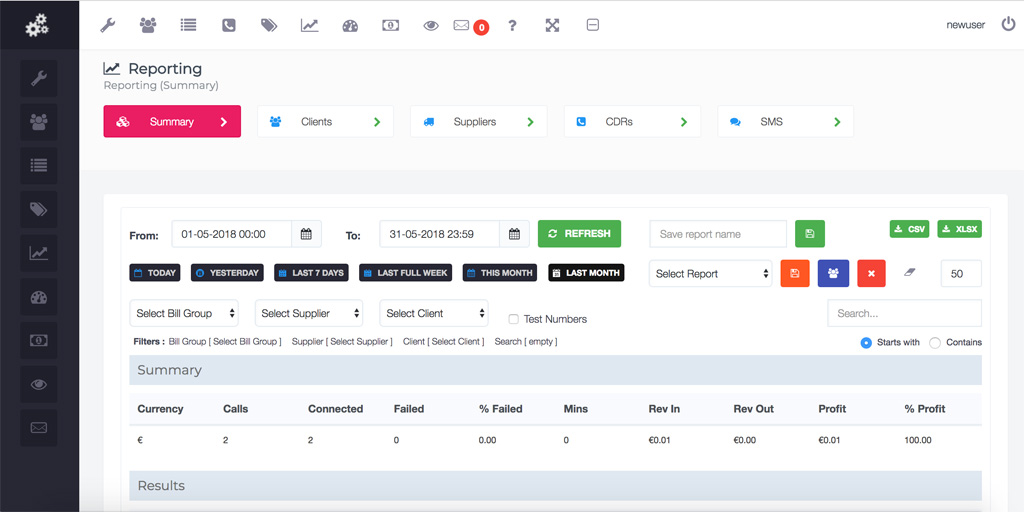Select the Starts with radio button
The width and height of the screenshot is (1024, 512).
point(866,342)
